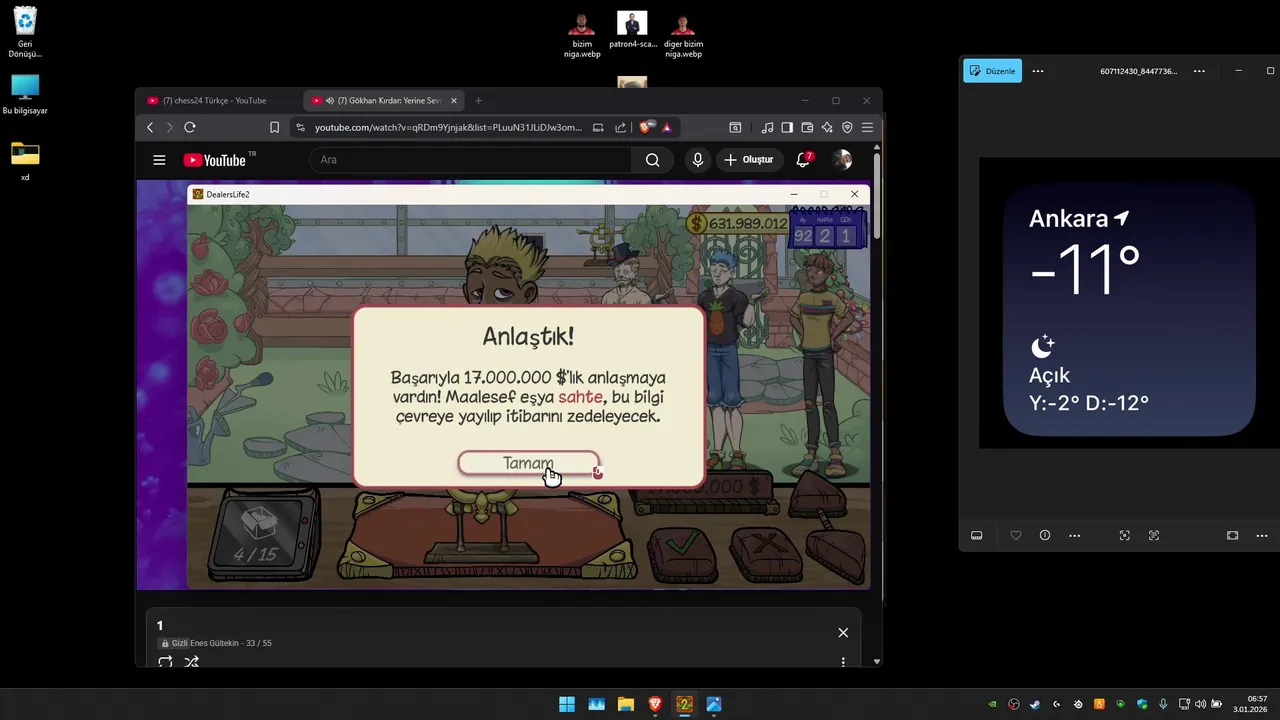Click the Düzenle edit button in Photos

992,71
